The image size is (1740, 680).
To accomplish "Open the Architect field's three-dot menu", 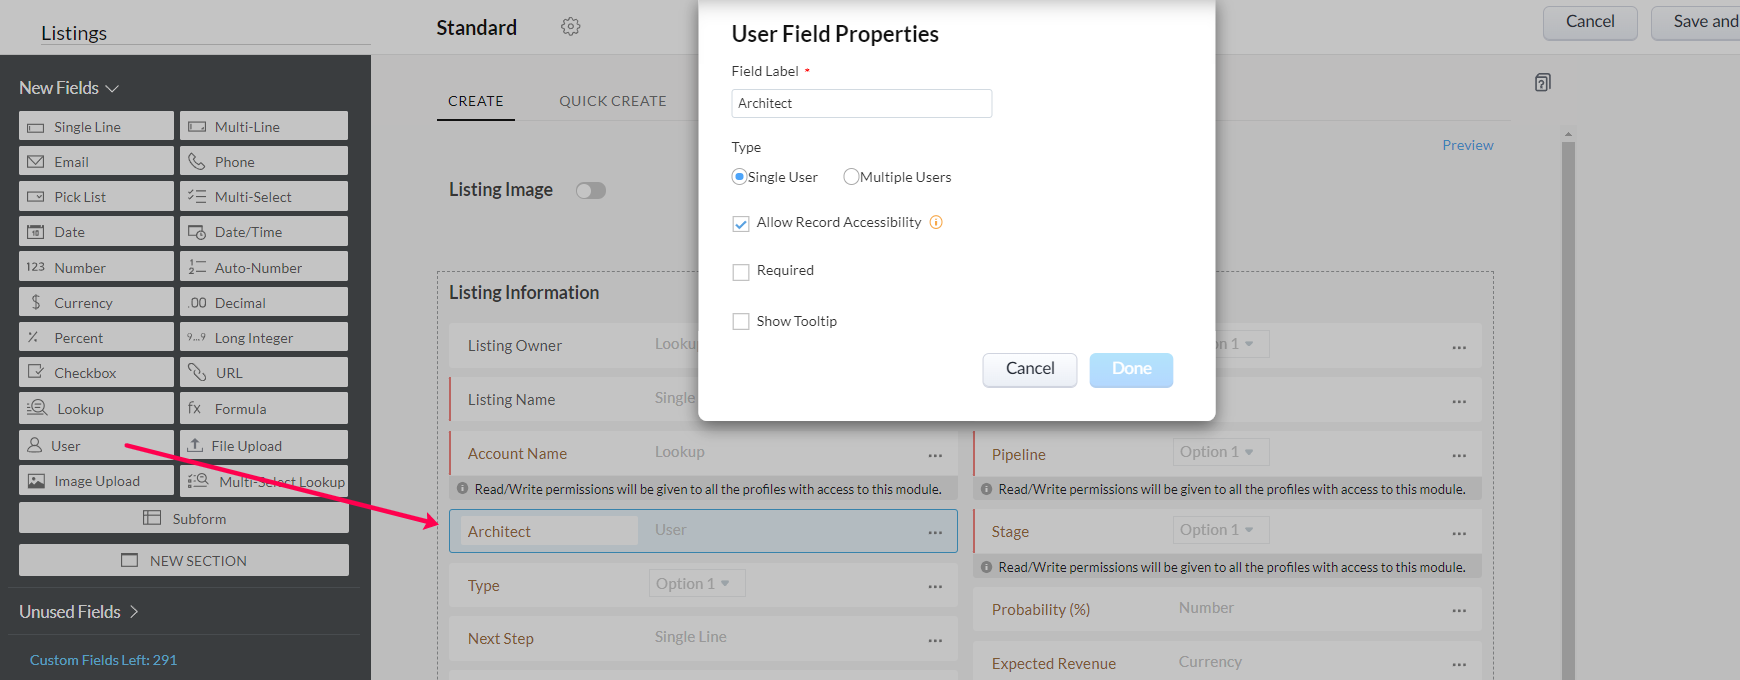I will (935, 533).
